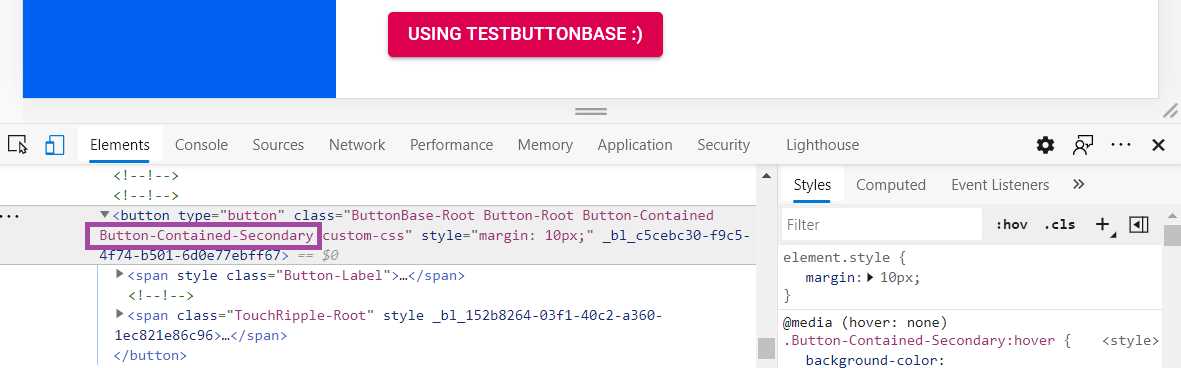
Task: Activate the element inspector pointer tool
Action: click(18, 144)
